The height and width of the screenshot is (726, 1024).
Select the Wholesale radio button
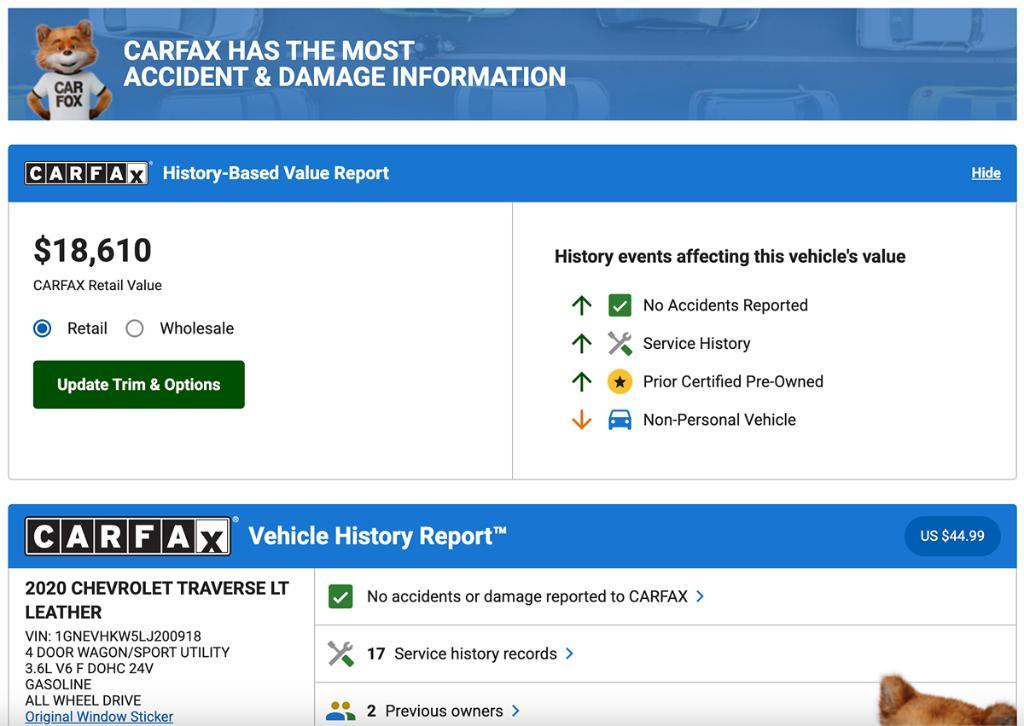[x=135, y=328]
